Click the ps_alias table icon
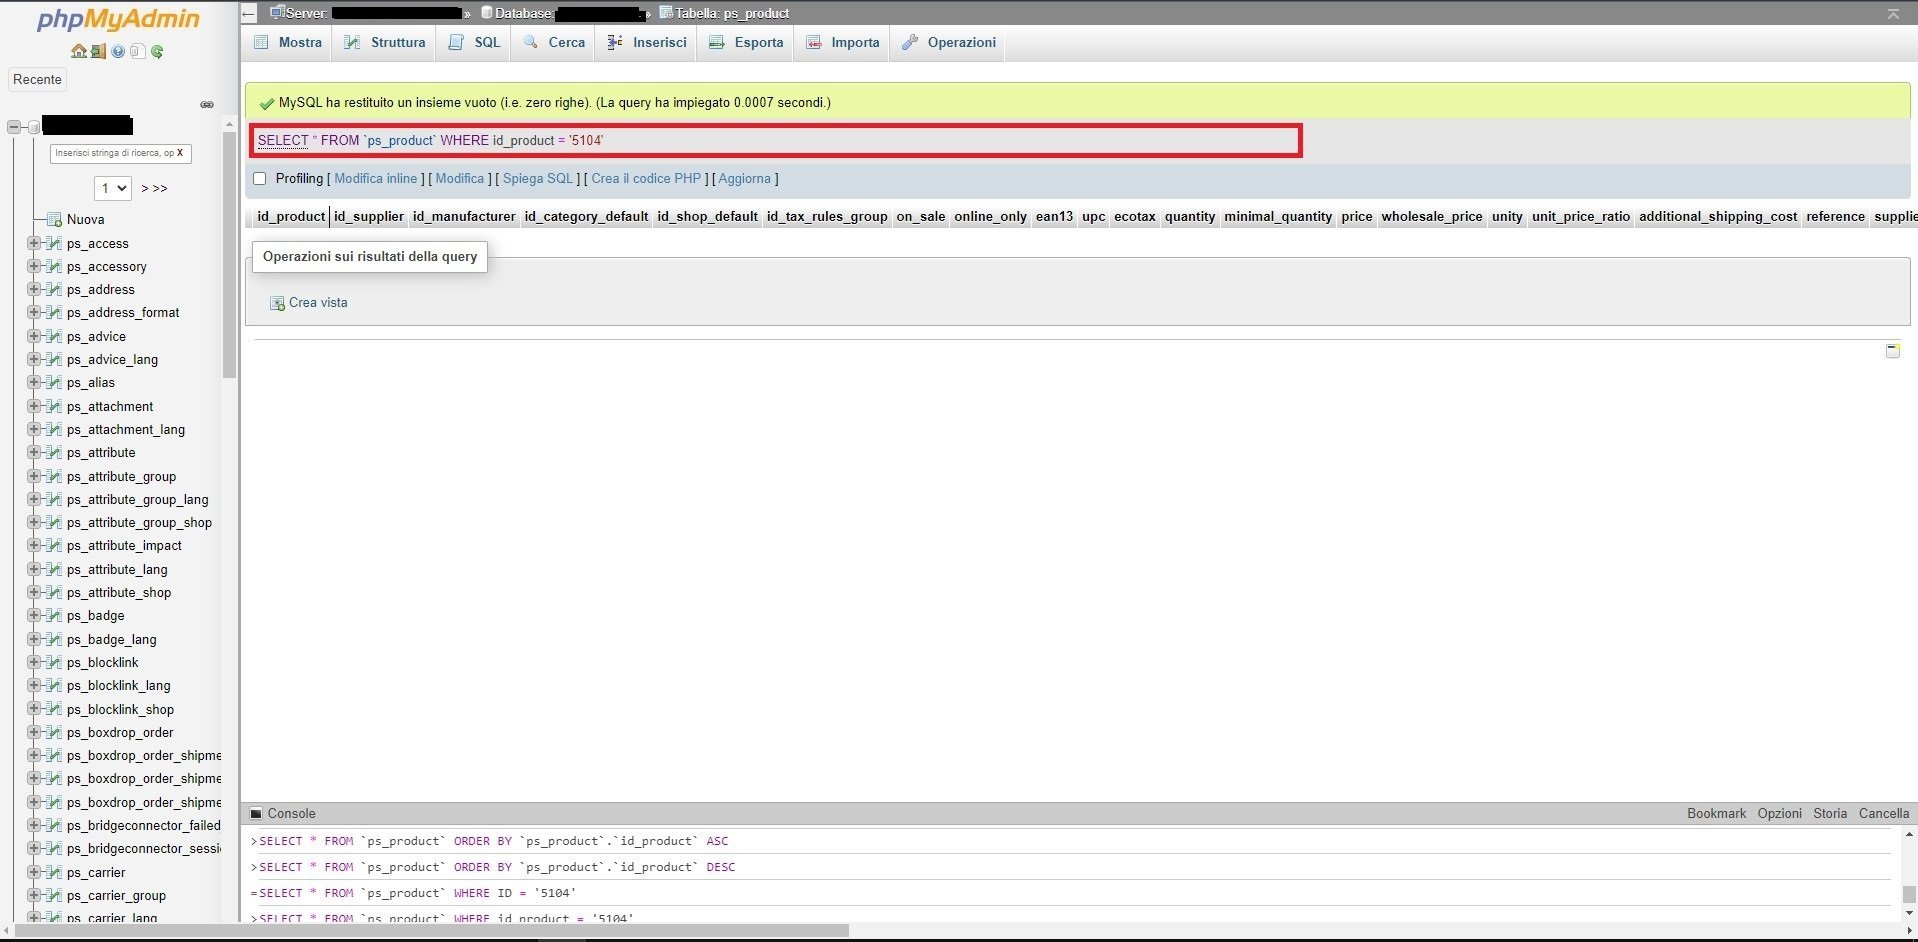The image size is (1918, 942). click(54, 382)
